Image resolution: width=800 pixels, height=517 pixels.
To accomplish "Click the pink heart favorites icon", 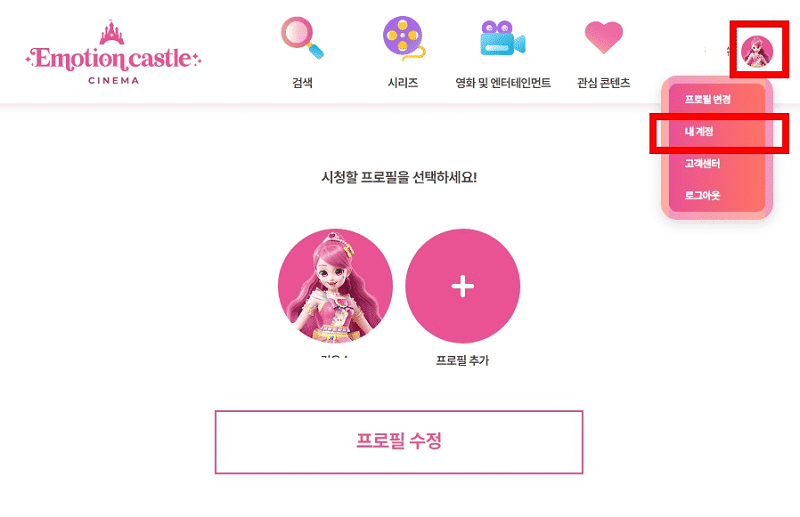I will pos(604,37).
